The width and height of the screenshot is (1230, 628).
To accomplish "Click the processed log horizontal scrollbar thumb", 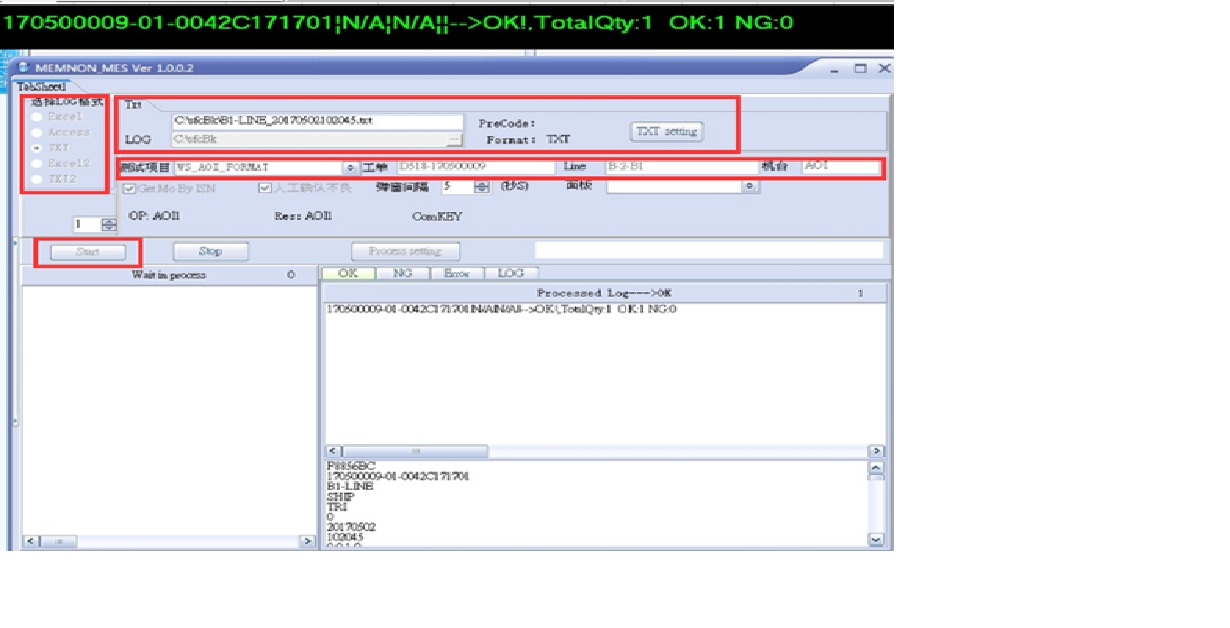I will [x=415, y=452].
